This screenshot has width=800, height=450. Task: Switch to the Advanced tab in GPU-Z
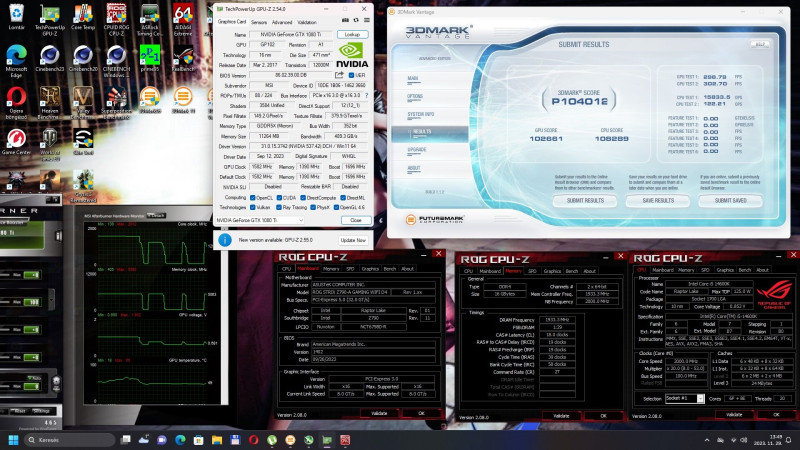282,22
